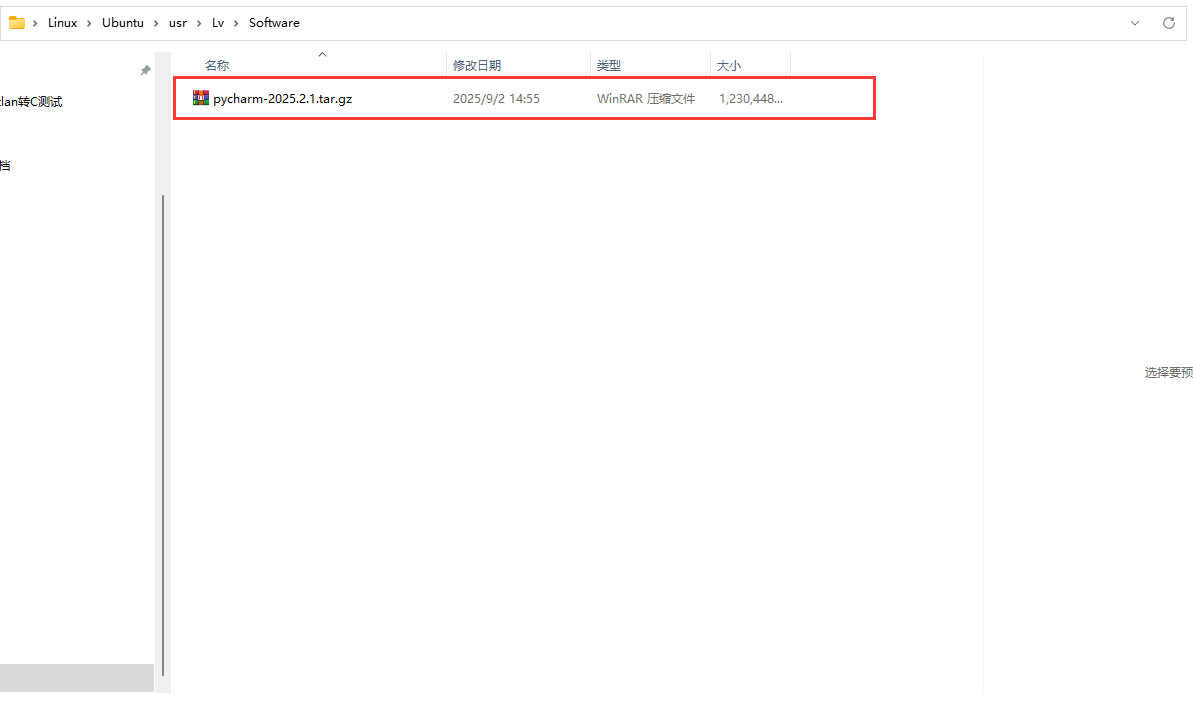Expand the chevron between Lv and Software

click(x=236, y=24)
